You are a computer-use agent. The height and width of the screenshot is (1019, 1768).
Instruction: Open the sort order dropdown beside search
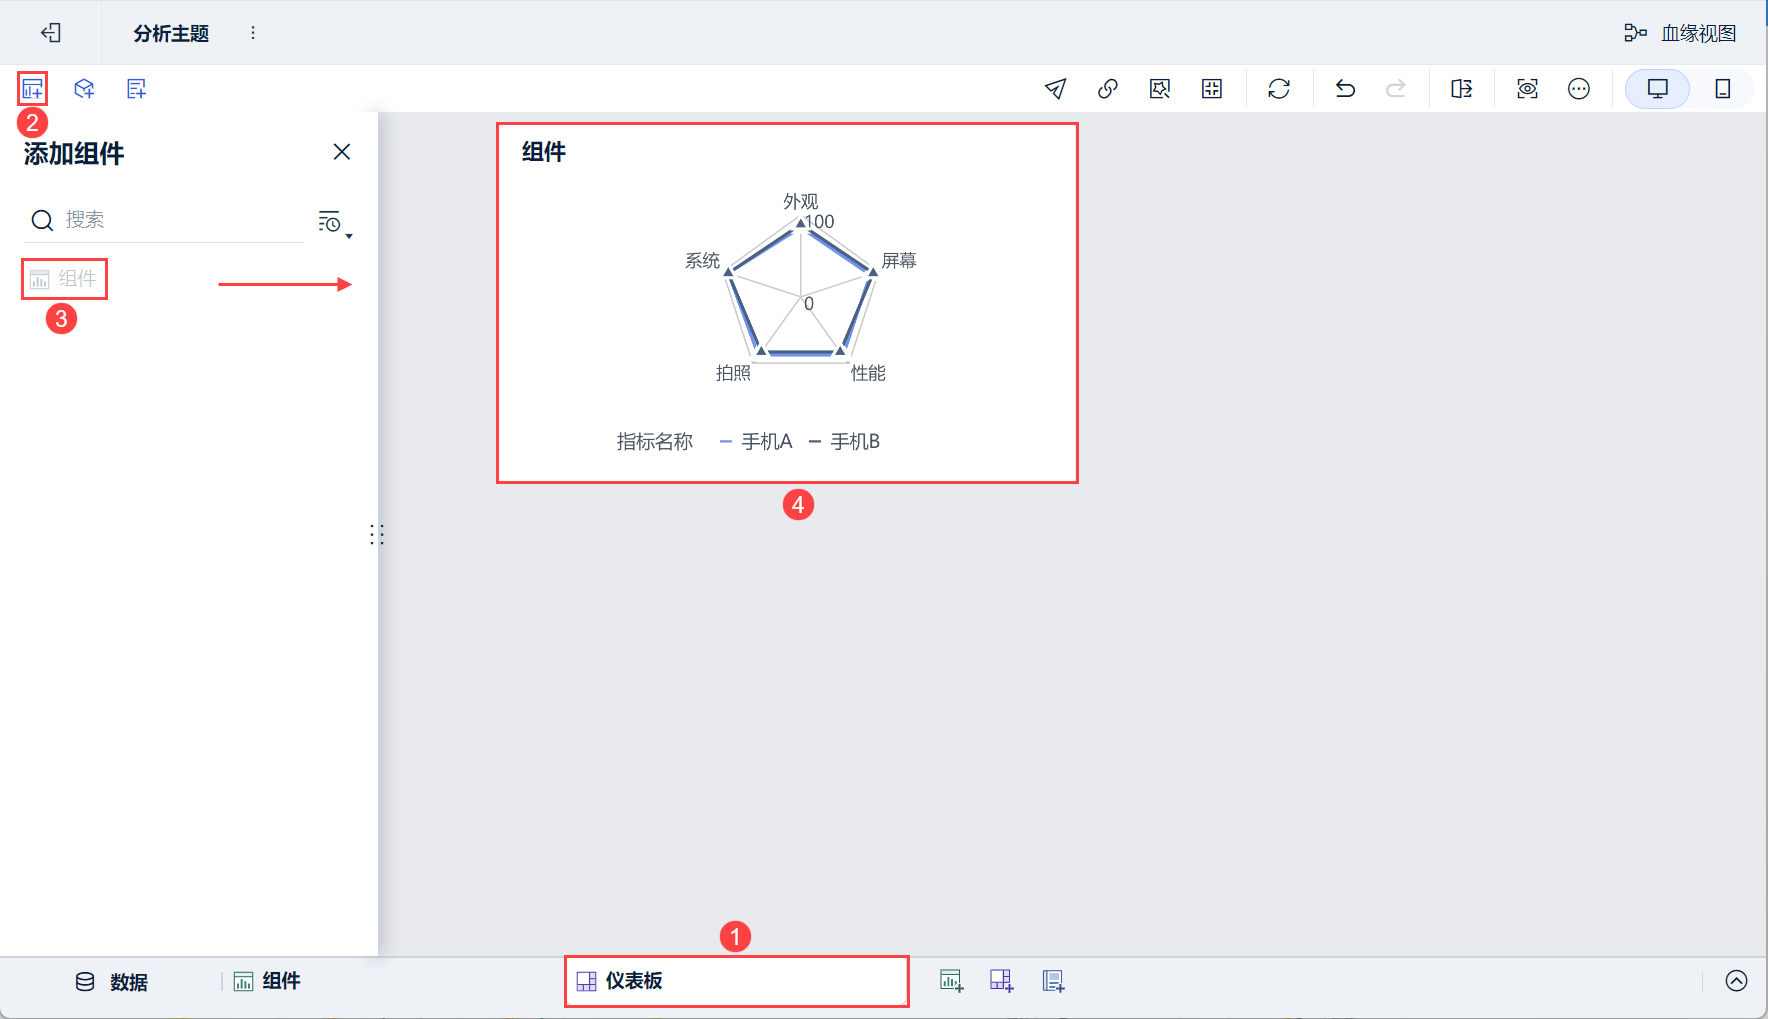click(x=332, y=223)
